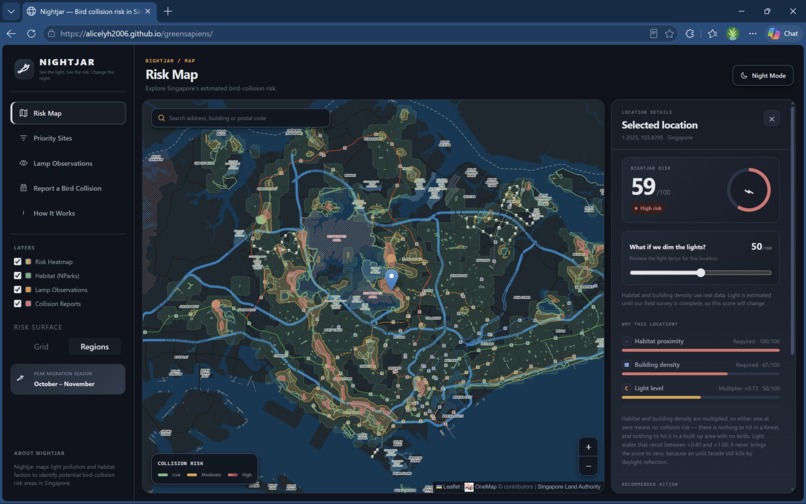Switch risk surface to Grid
The image size is (806, 504).
point(41,347)
